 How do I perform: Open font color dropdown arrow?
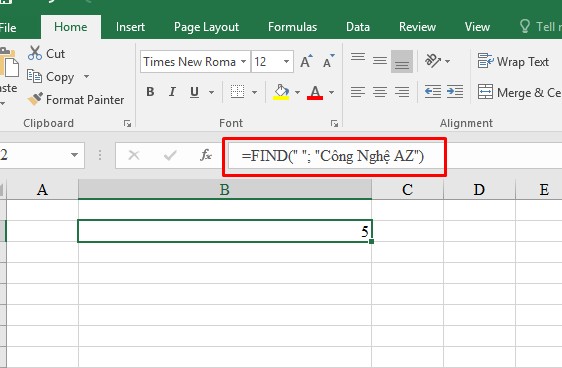click(x=332, y=92)
